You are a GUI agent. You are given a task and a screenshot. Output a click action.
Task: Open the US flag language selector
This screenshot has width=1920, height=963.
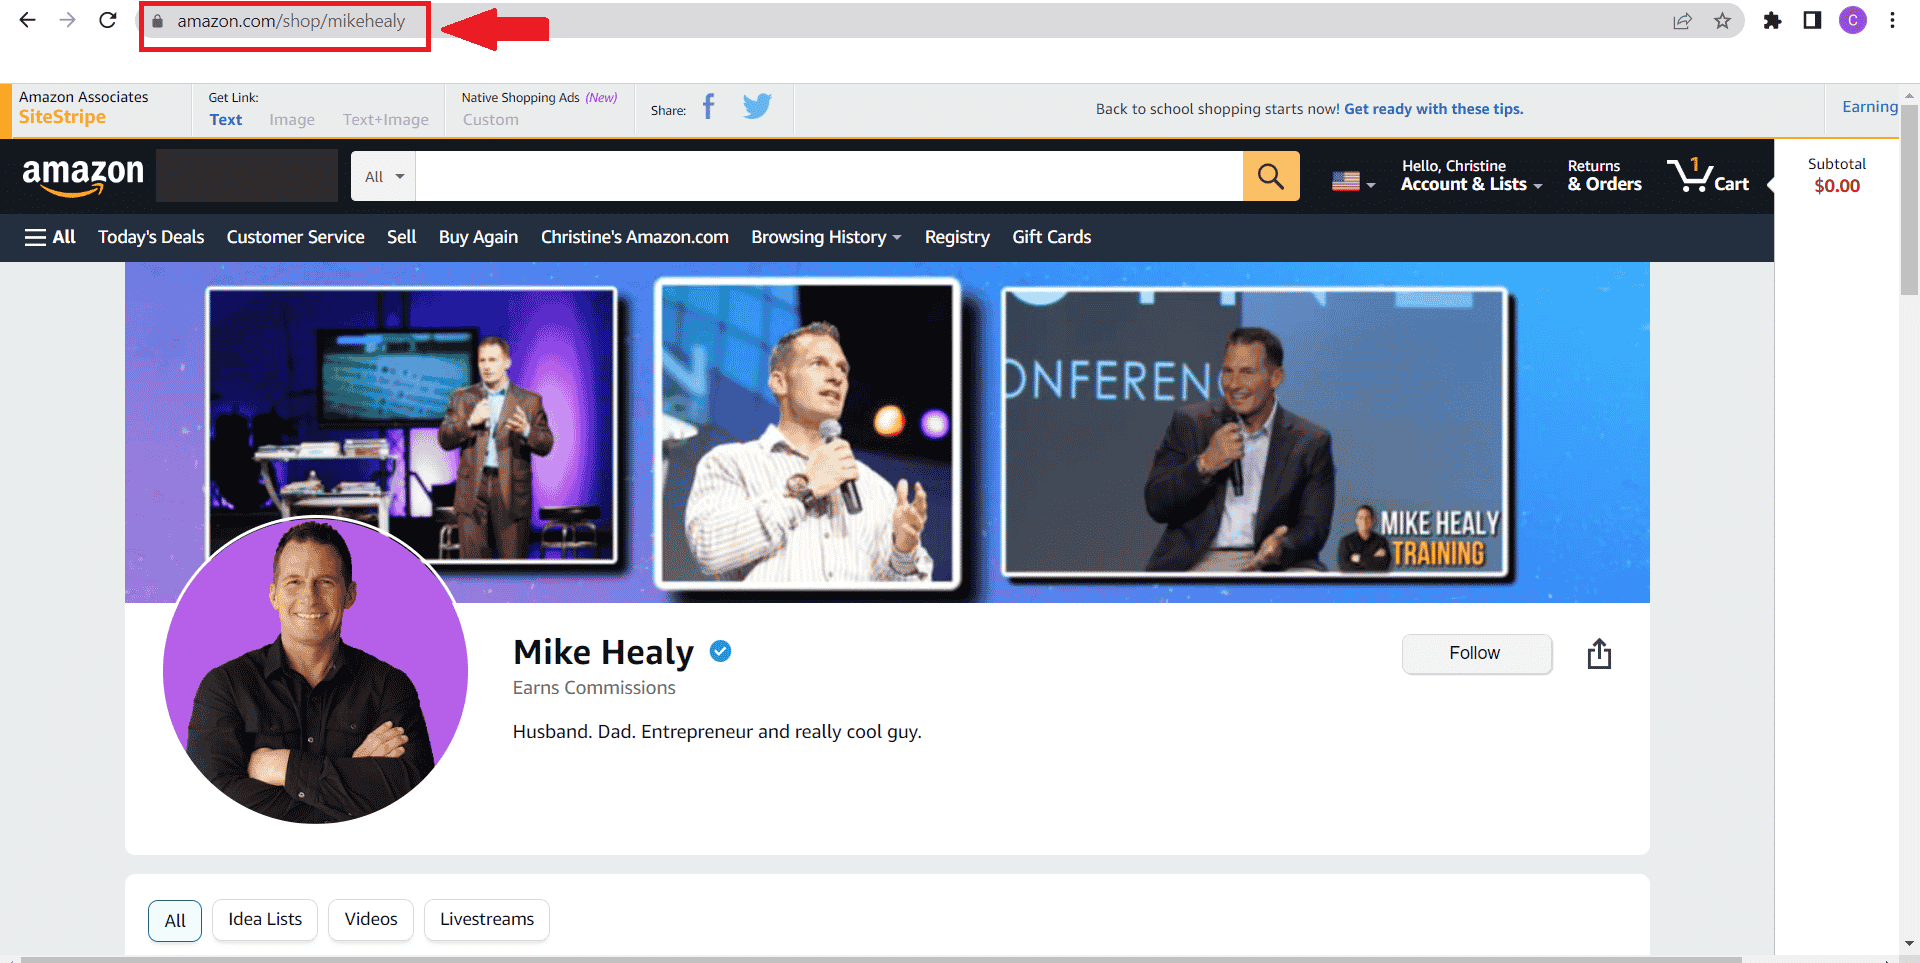[1354, 181]
